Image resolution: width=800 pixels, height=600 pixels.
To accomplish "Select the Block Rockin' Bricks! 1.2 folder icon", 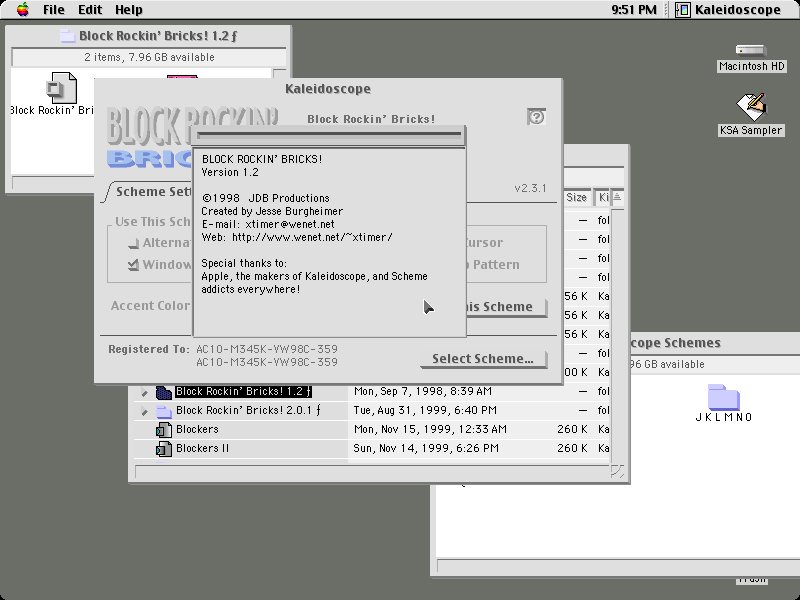I will (163, 392).
